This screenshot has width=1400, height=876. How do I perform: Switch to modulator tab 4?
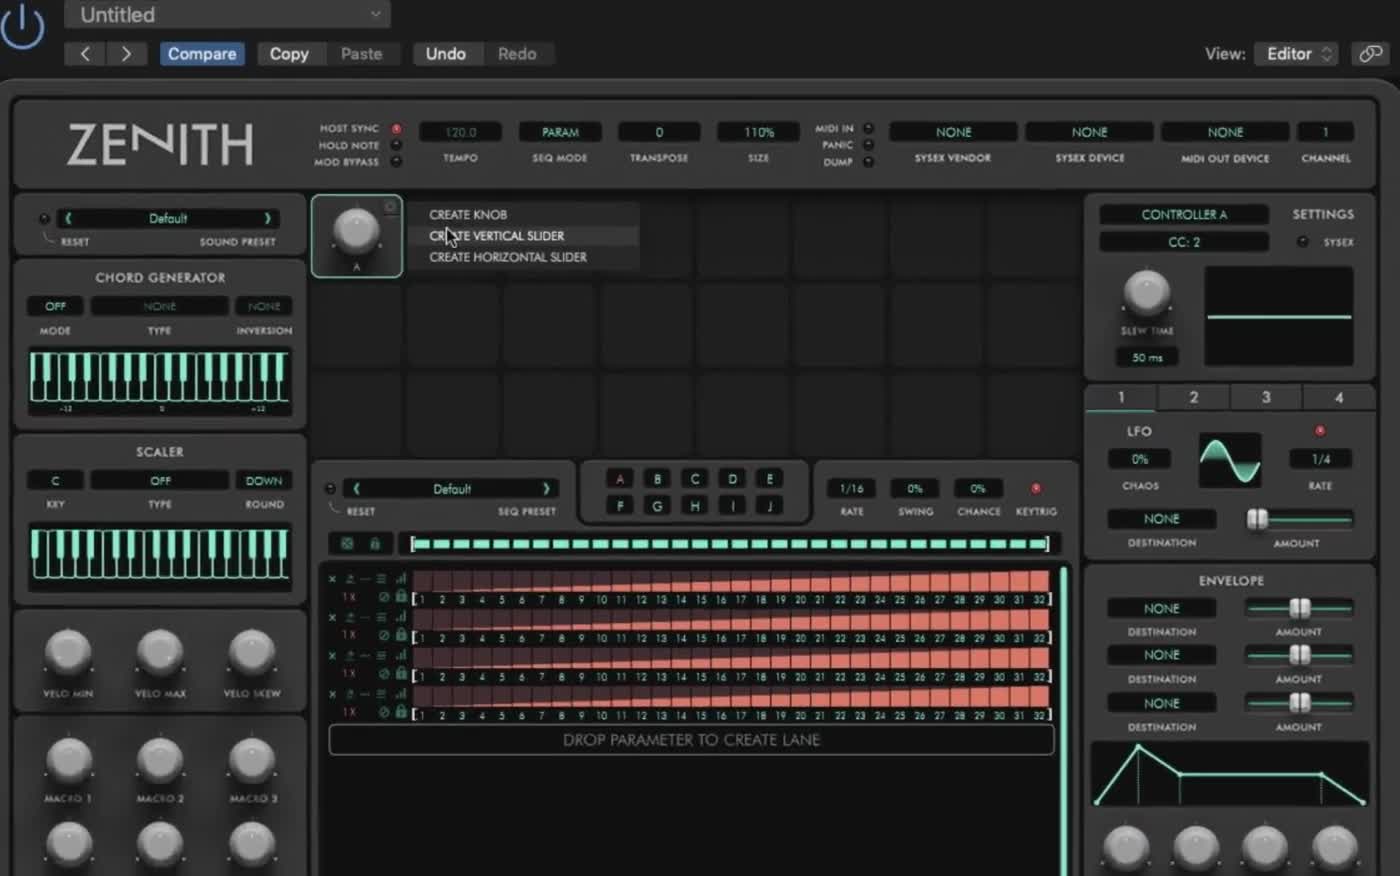1339,397
